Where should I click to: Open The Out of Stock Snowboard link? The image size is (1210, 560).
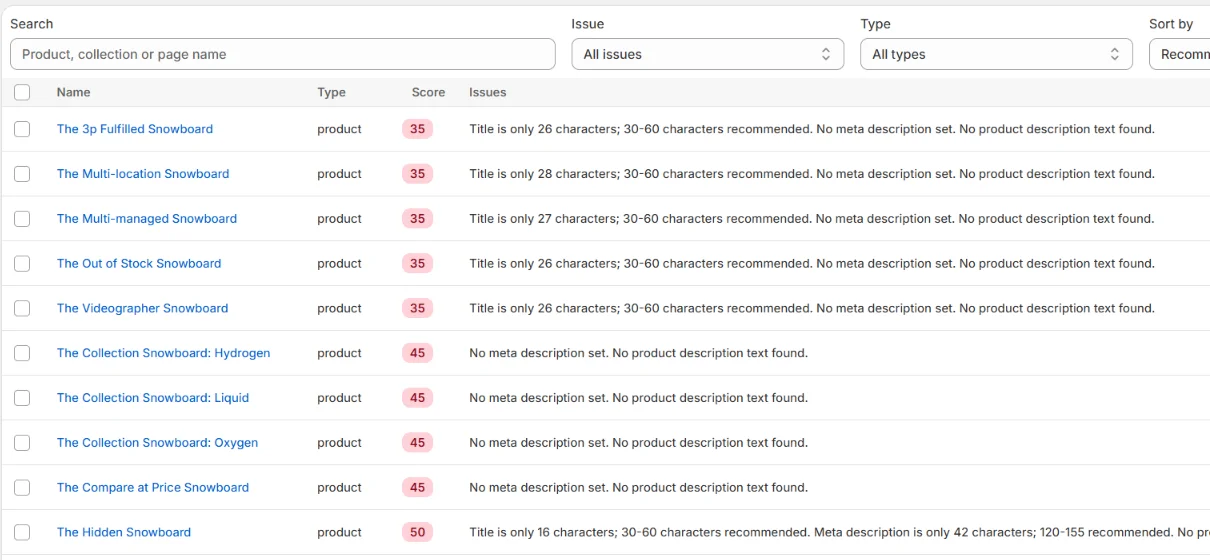(139, 264)
